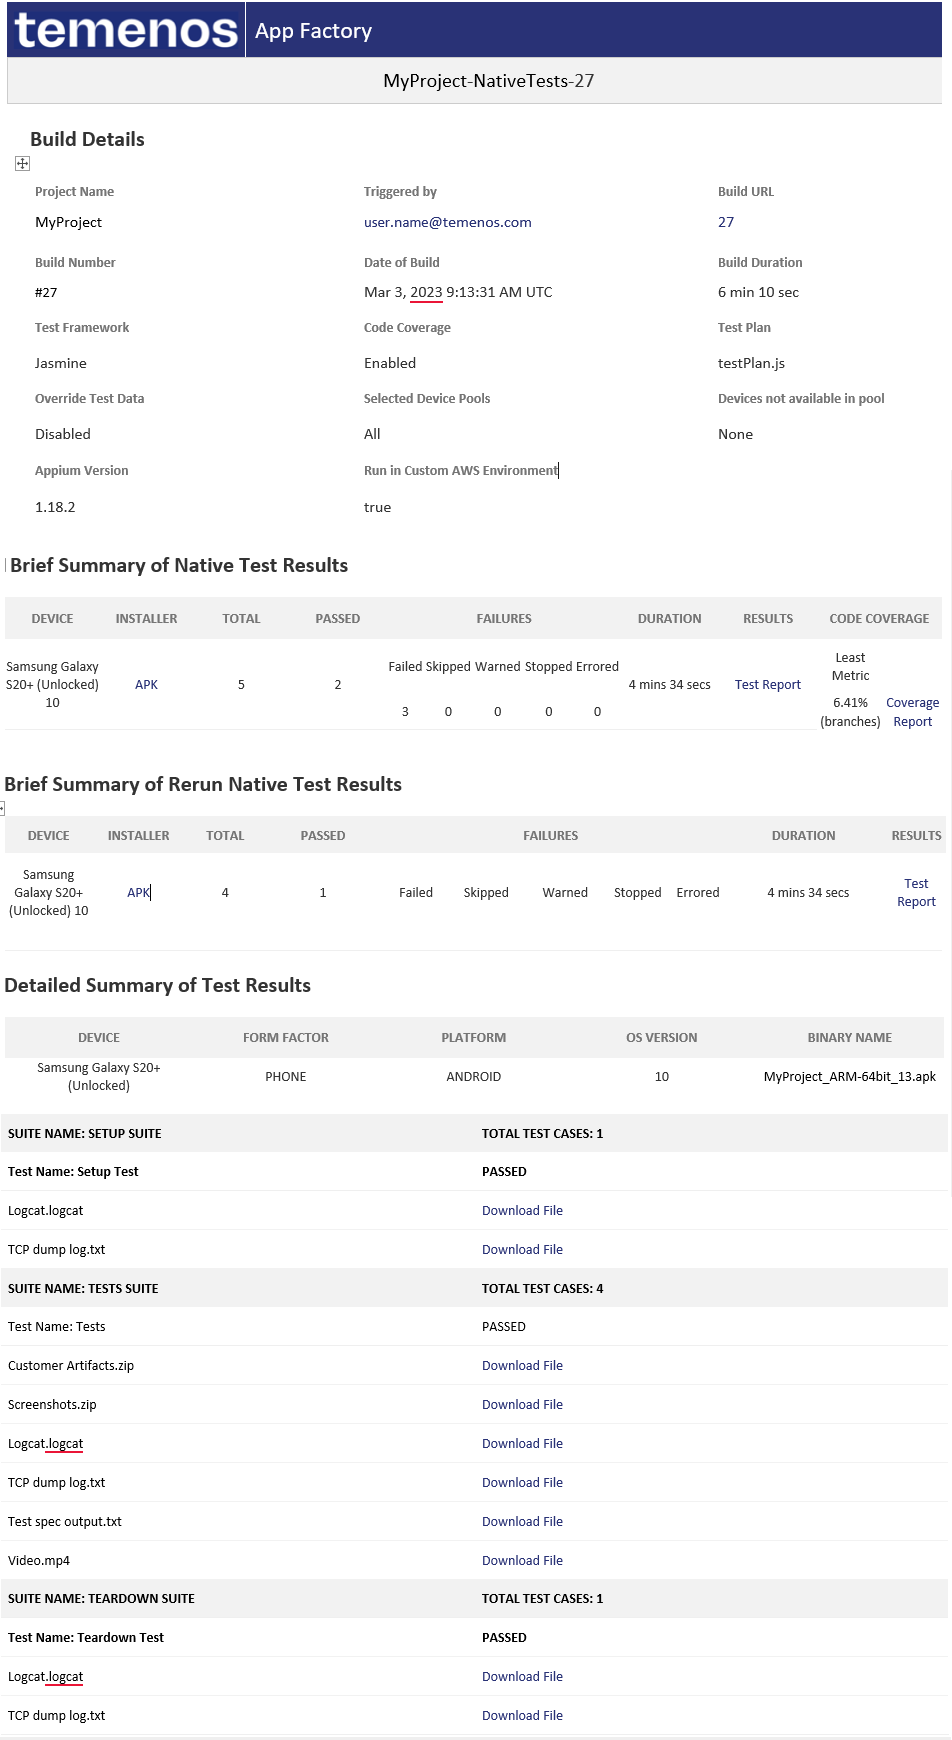Click the App Factory header title
Image resolution: width=952 pixels, height=1740 pixels.
313,31
